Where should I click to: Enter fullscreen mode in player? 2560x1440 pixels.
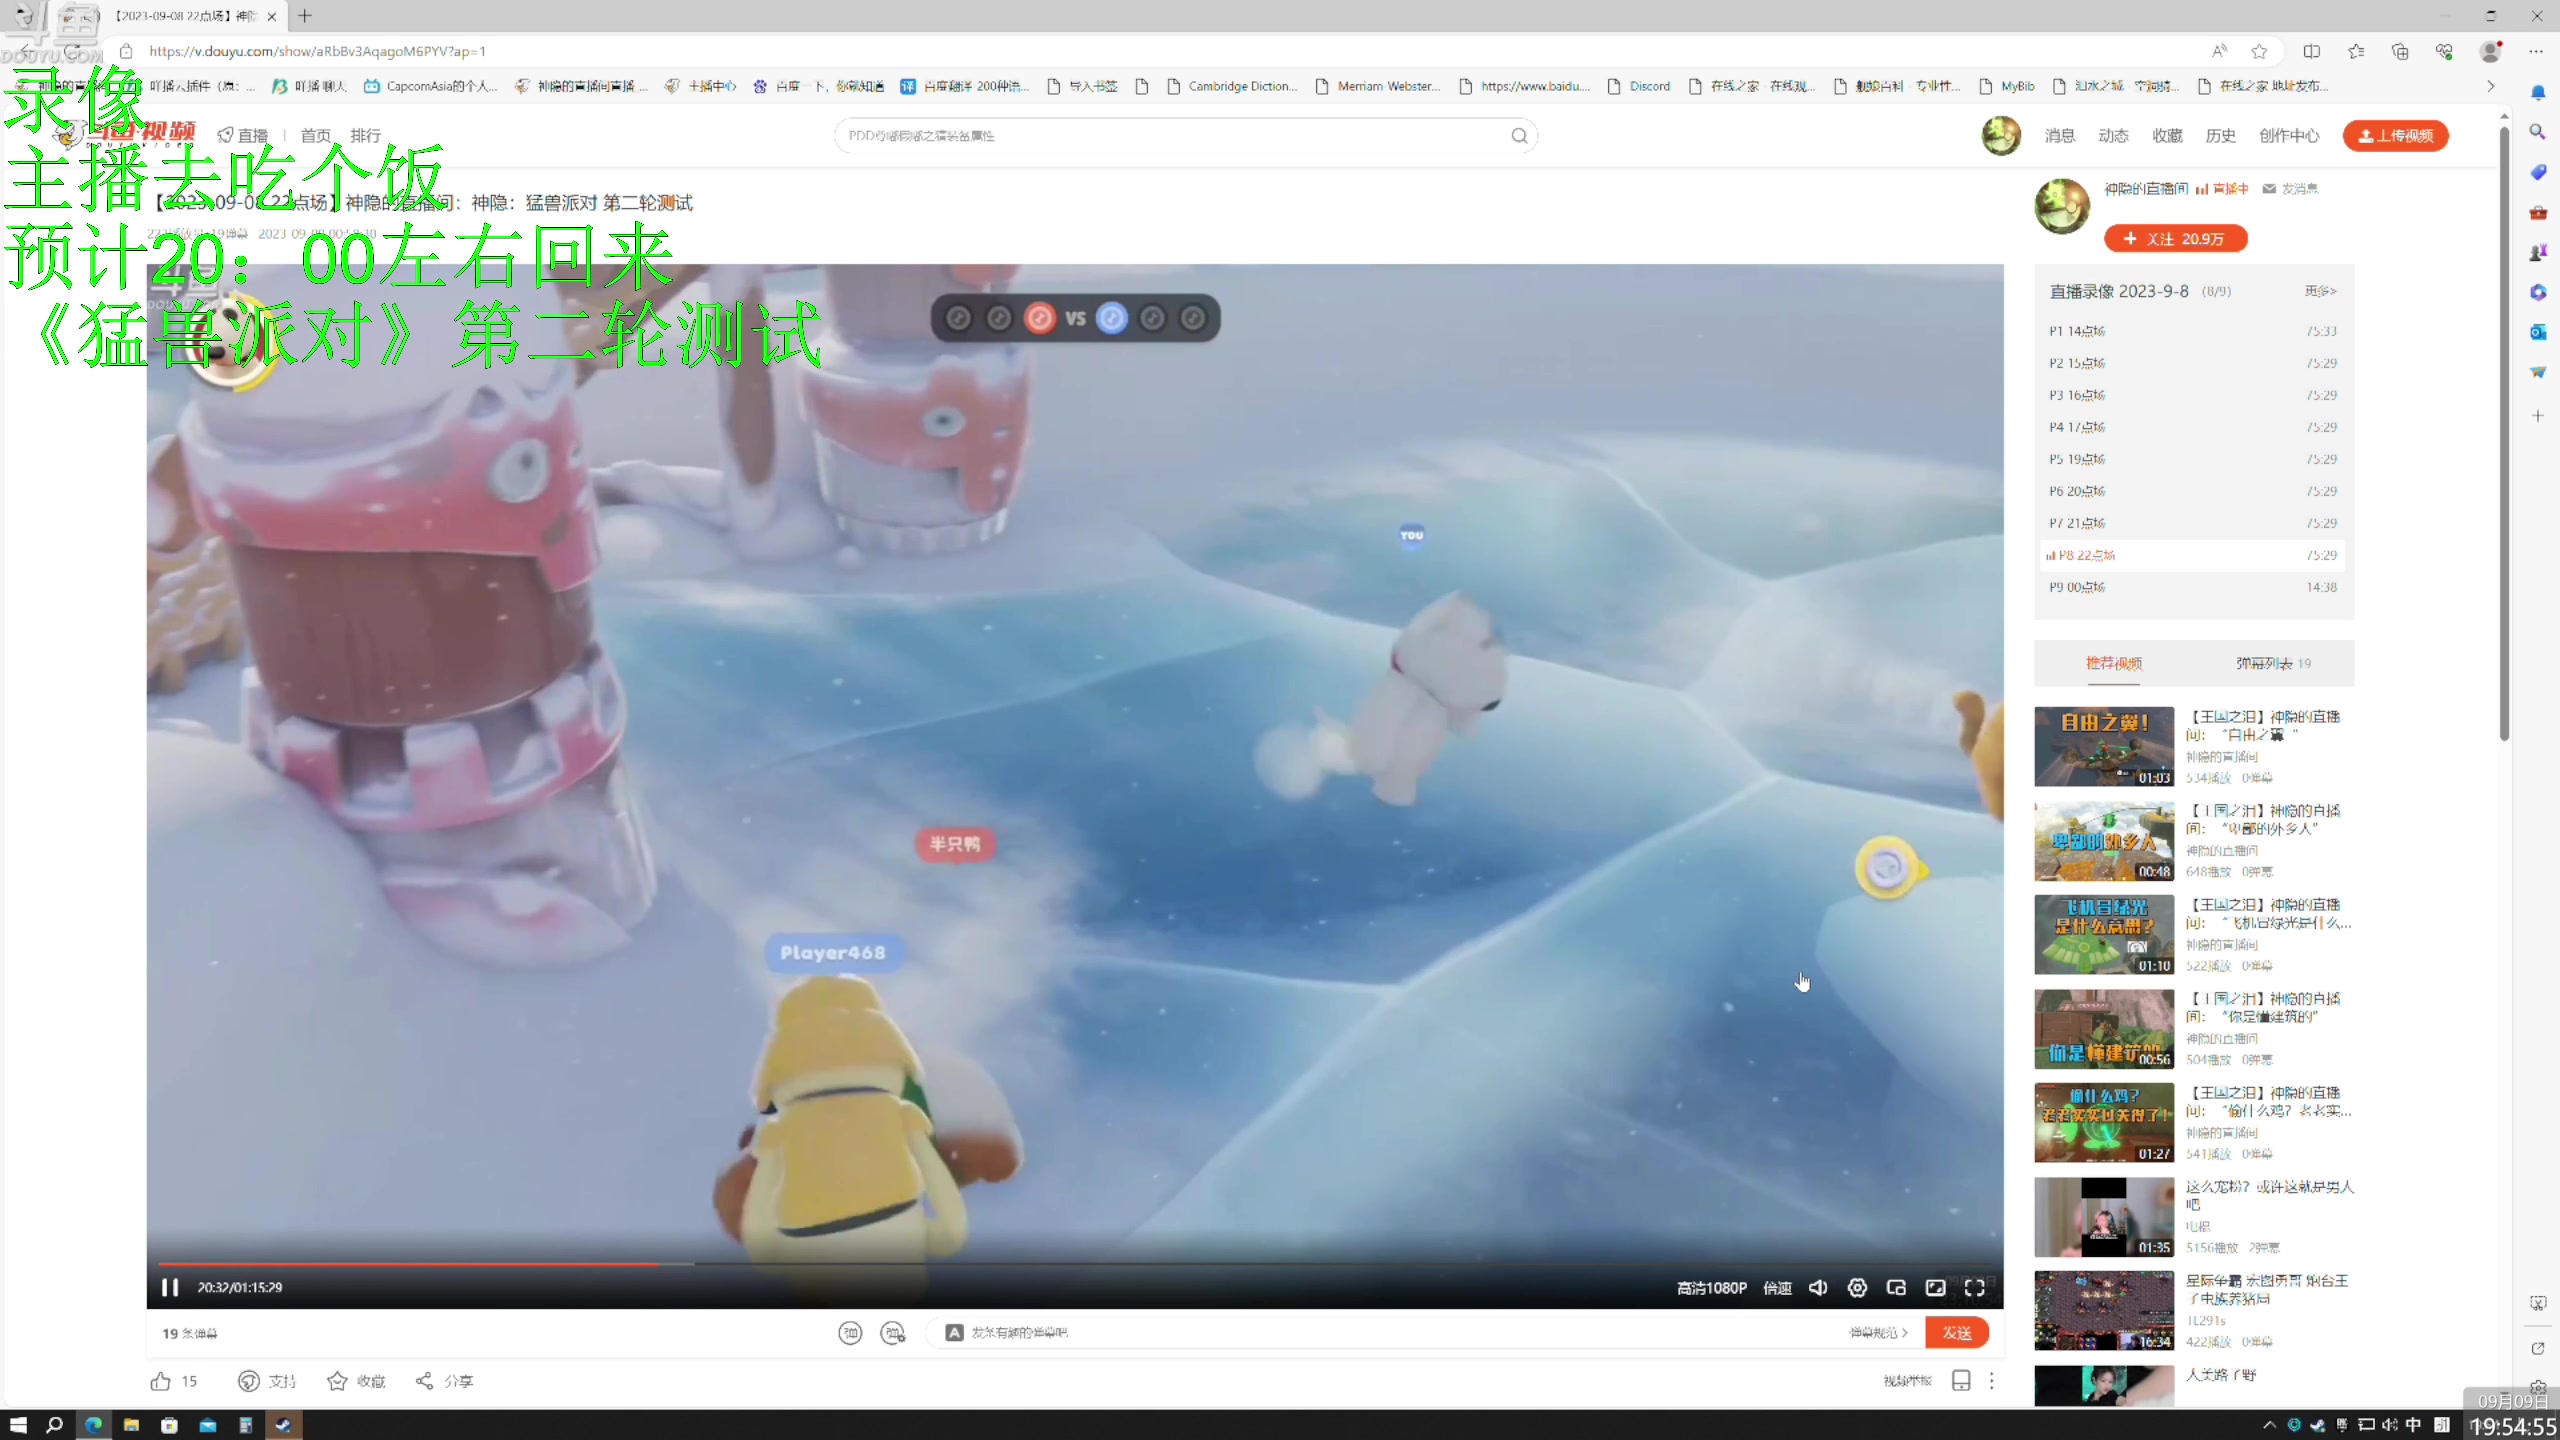coord(1974,1287)
